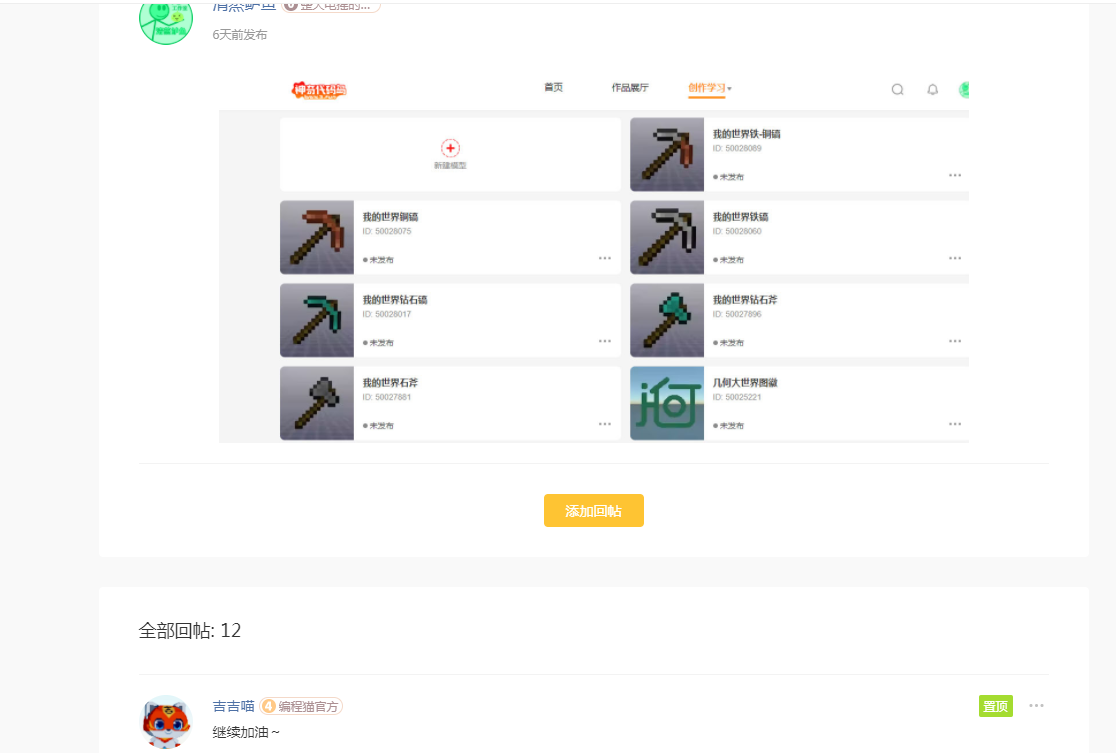
Task: Open the three-dot menu on the 我的世界钻石镐 card
Action: (x=605, y=341)
